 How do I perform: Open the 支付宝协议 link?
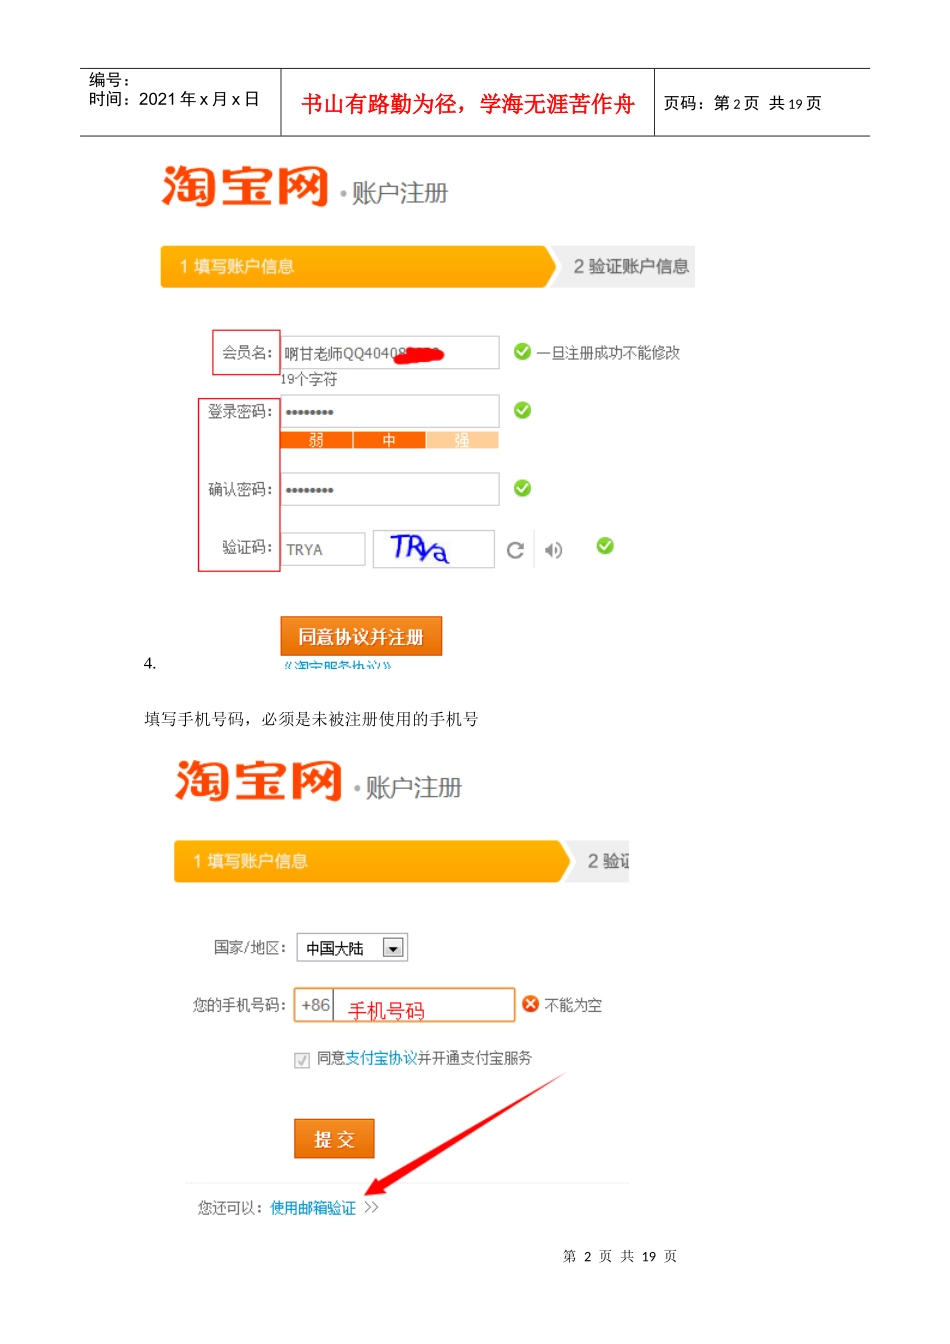(381, 1058)
